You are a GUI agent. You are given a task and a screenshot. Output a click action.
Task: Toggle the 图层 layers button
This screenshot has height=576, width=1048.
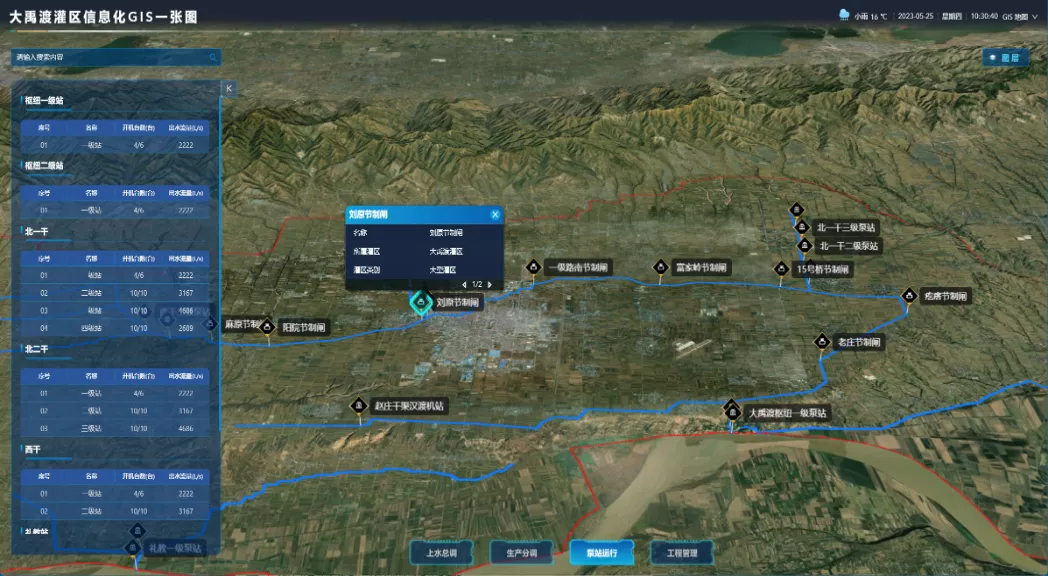point(1005,58)
